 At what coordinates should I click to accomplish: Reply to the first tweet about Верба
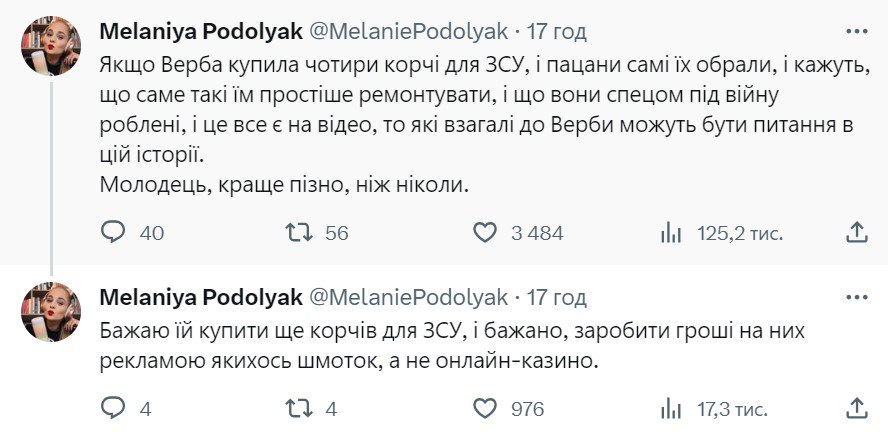[x=115, y=233]
